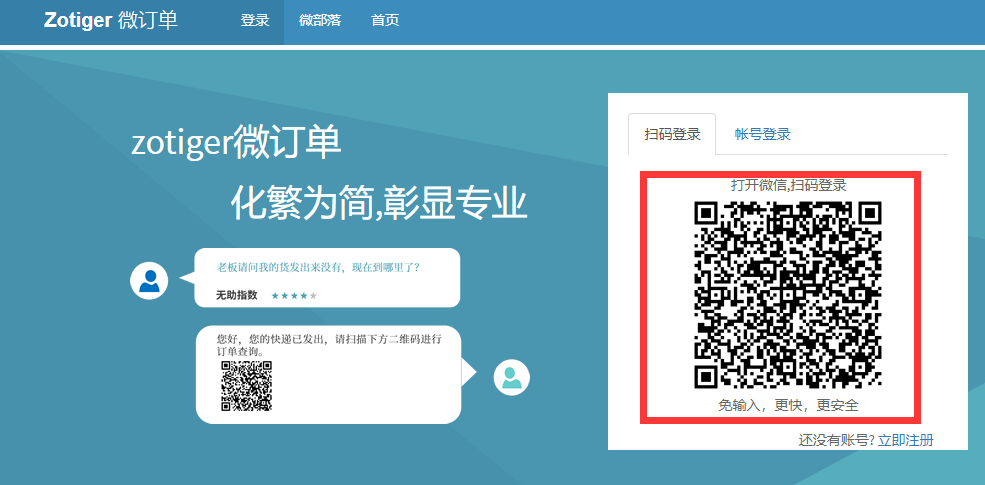Viewport: 985px width, 485px height.
Task: Click the Zotiger 微订单 brand logo
Action: point(111,20)
